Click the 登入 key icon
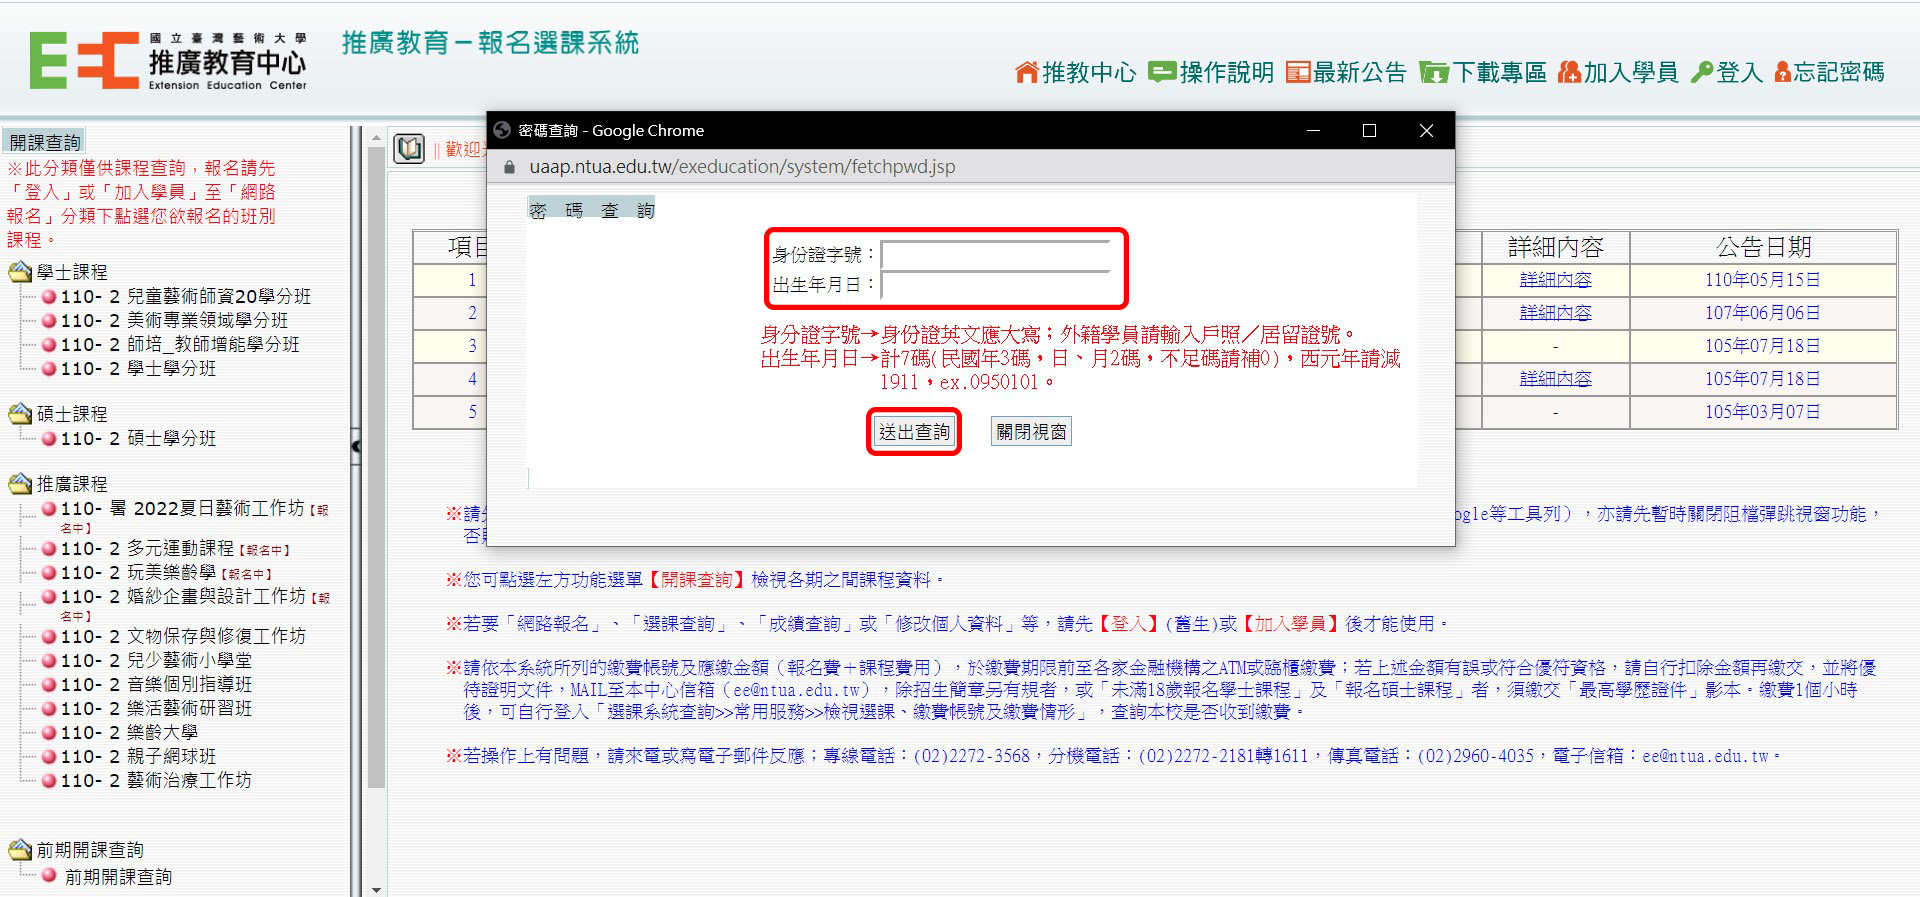Viewport: 1920px width, 897px height. (x=1702, y=72)
